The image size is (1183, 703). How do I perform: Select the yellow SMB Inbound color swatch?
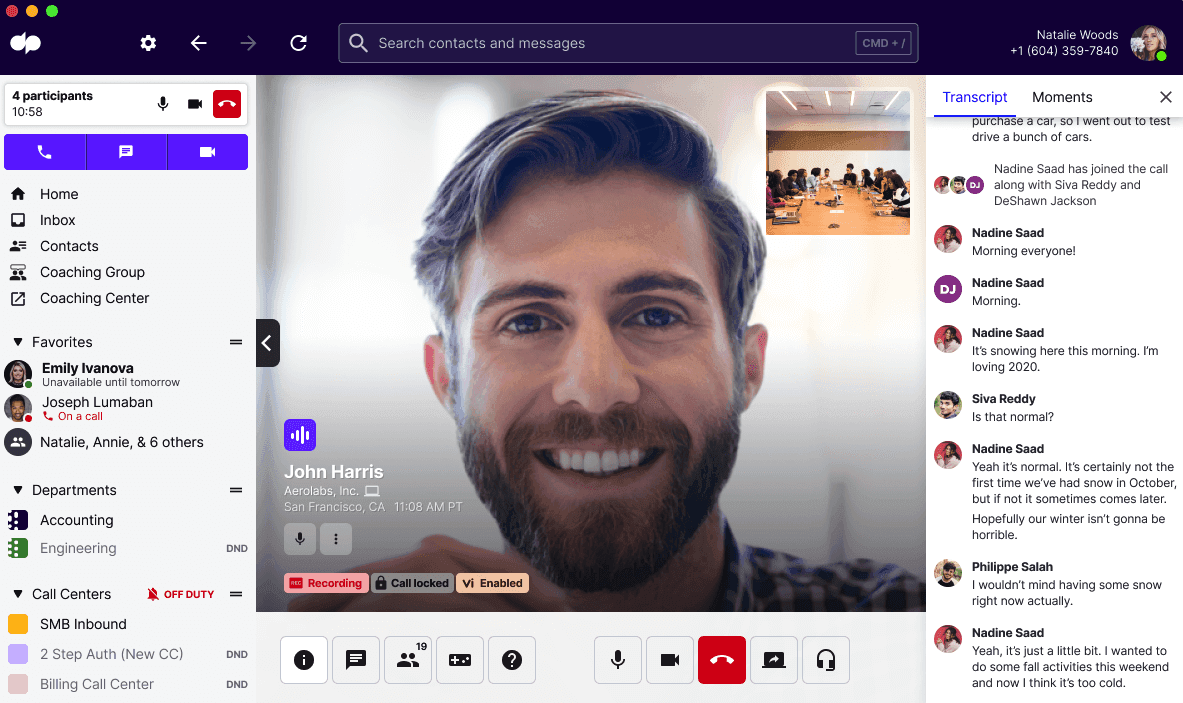(x=18, y=624)
